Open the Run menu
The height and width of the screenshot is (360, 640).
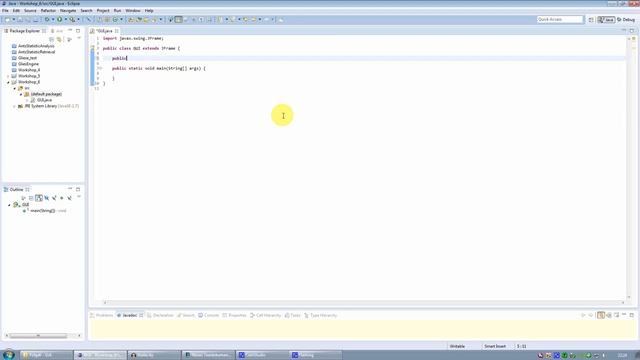[x=118, y=11]
